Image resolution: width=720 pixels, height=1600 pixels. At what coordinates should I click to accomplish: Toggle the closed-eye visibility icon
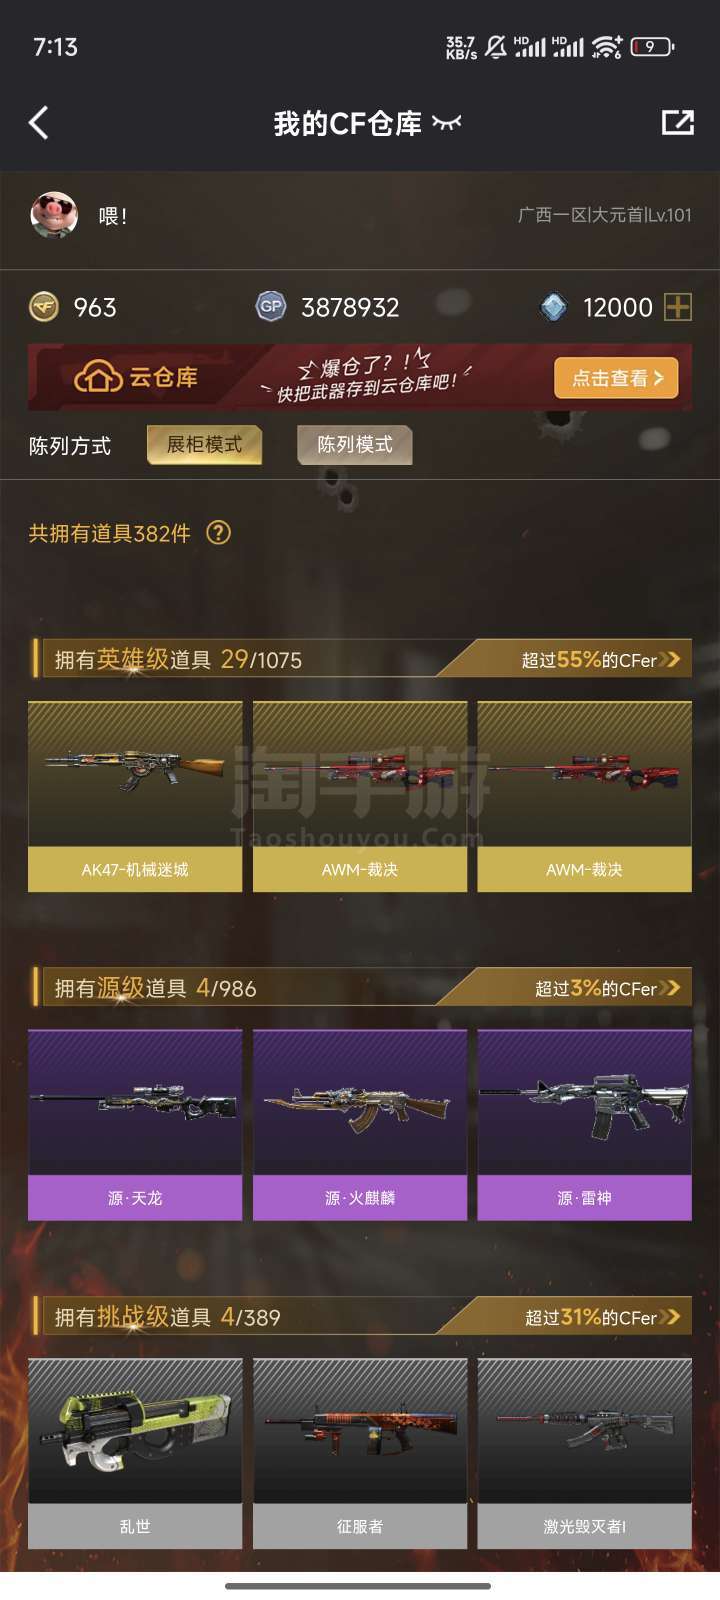click(446, 123)
